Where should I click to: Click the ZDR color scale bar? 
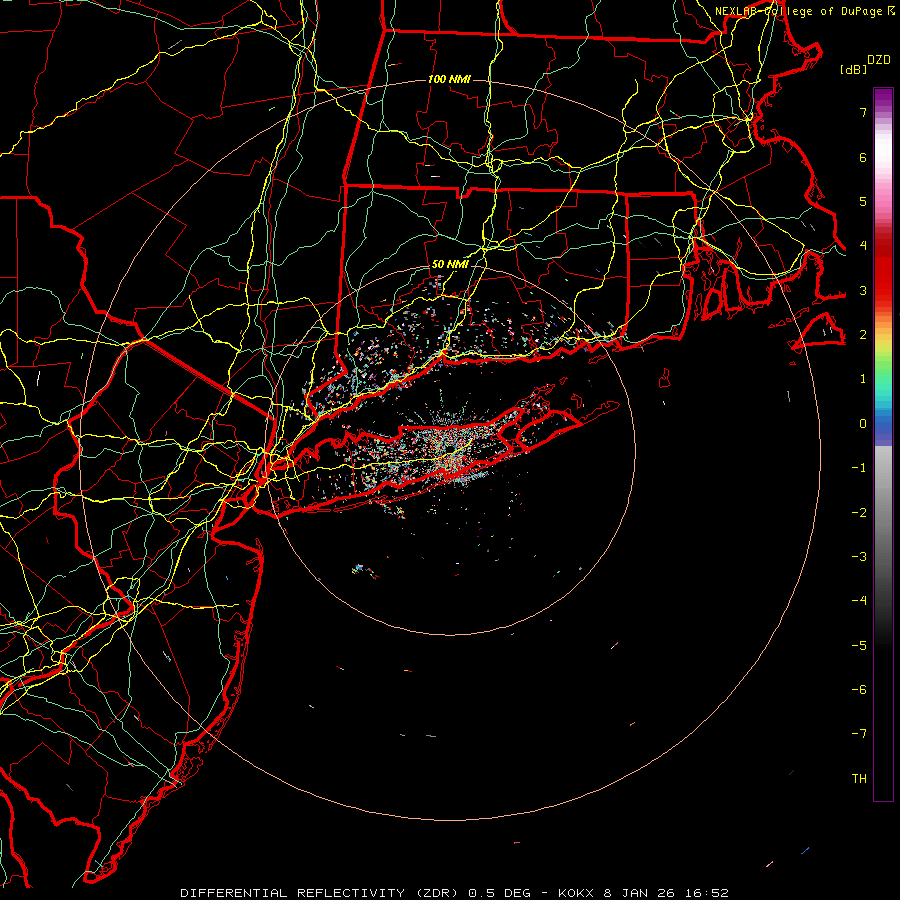883,444
